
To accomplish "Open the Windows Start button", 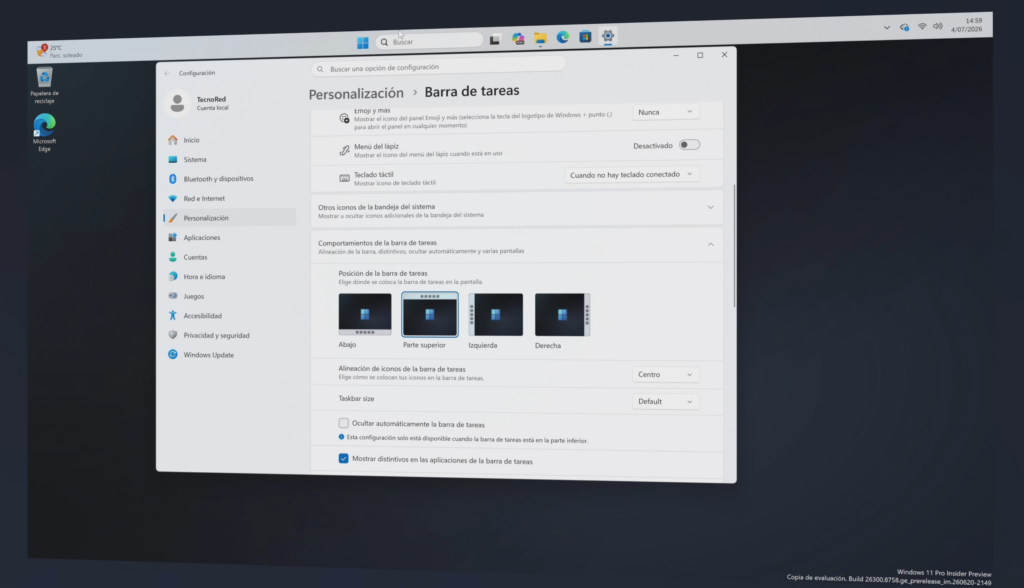I will (362, 42).
